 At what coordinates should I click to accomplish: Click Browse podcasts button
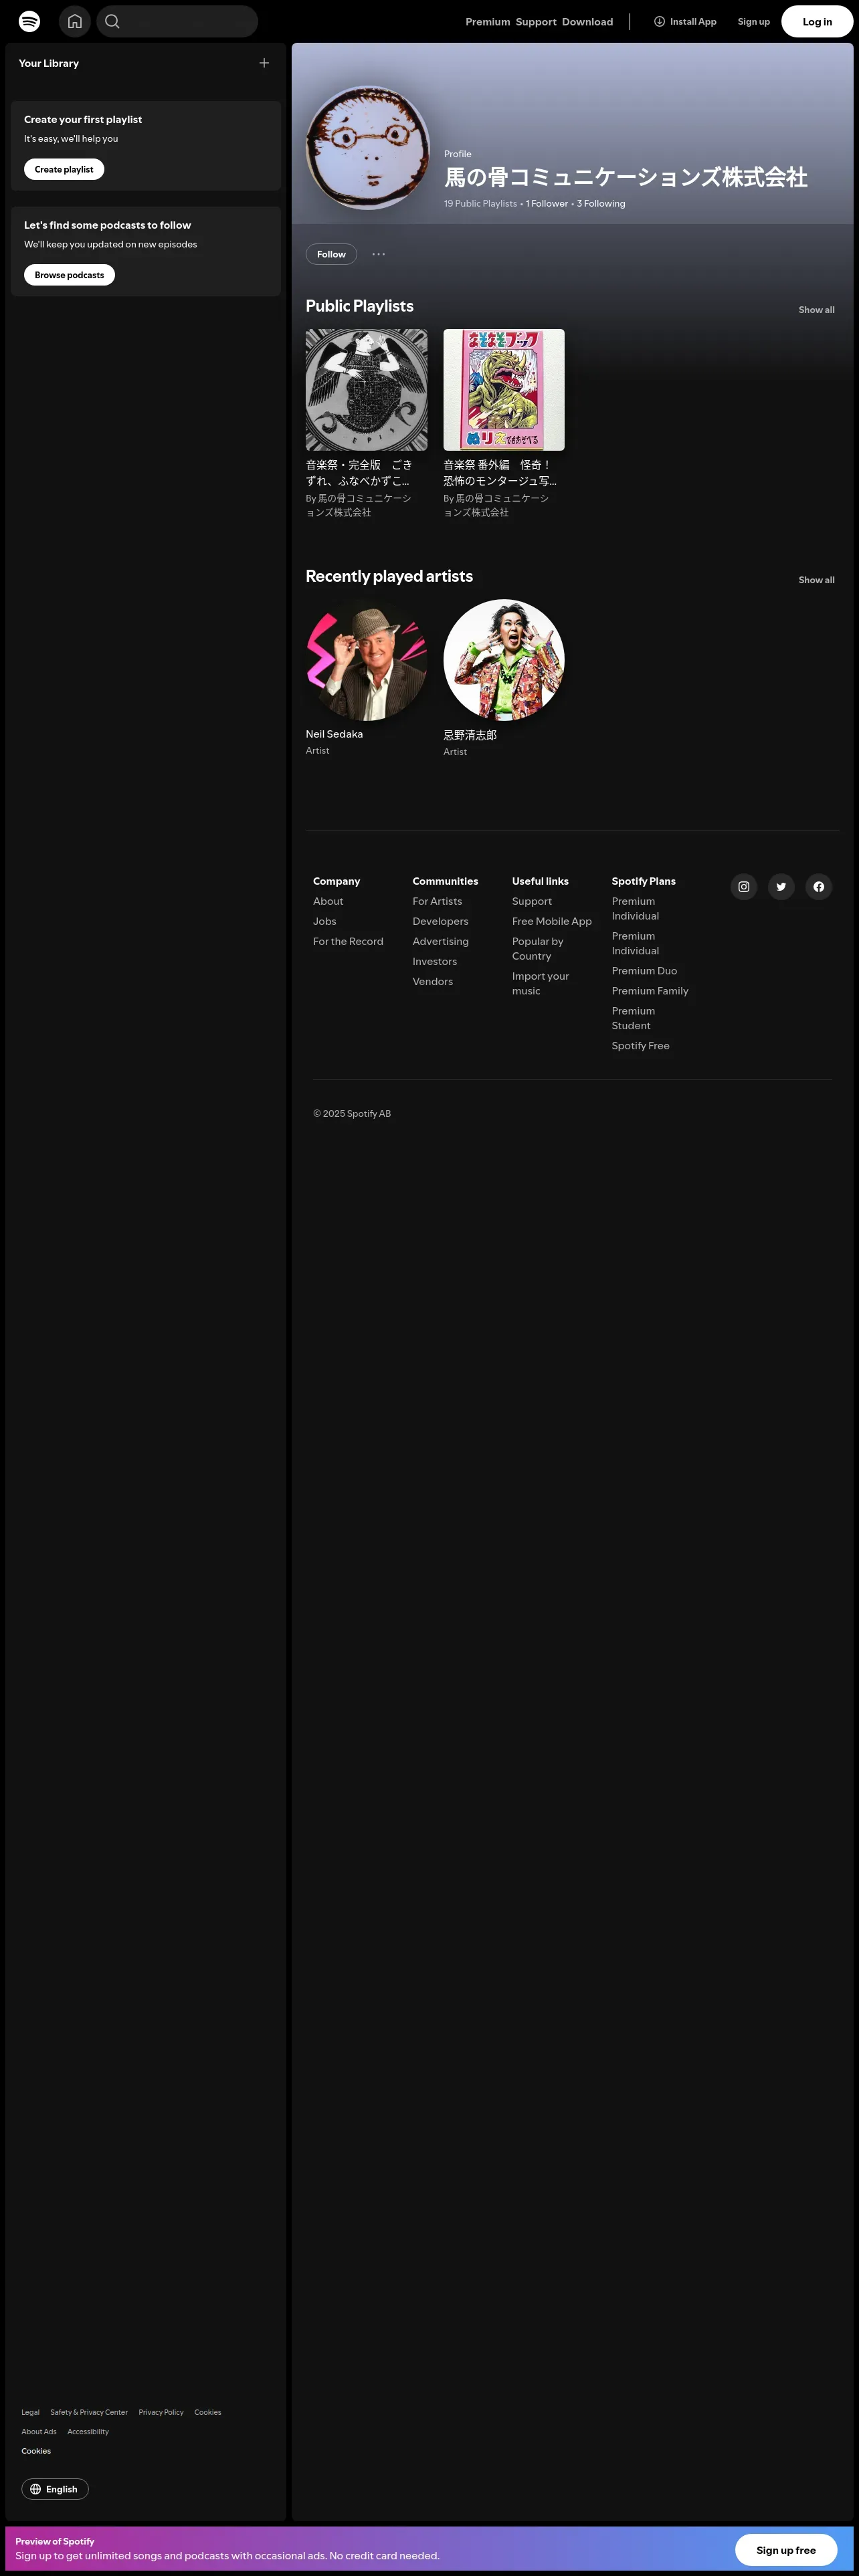(69, 275)
